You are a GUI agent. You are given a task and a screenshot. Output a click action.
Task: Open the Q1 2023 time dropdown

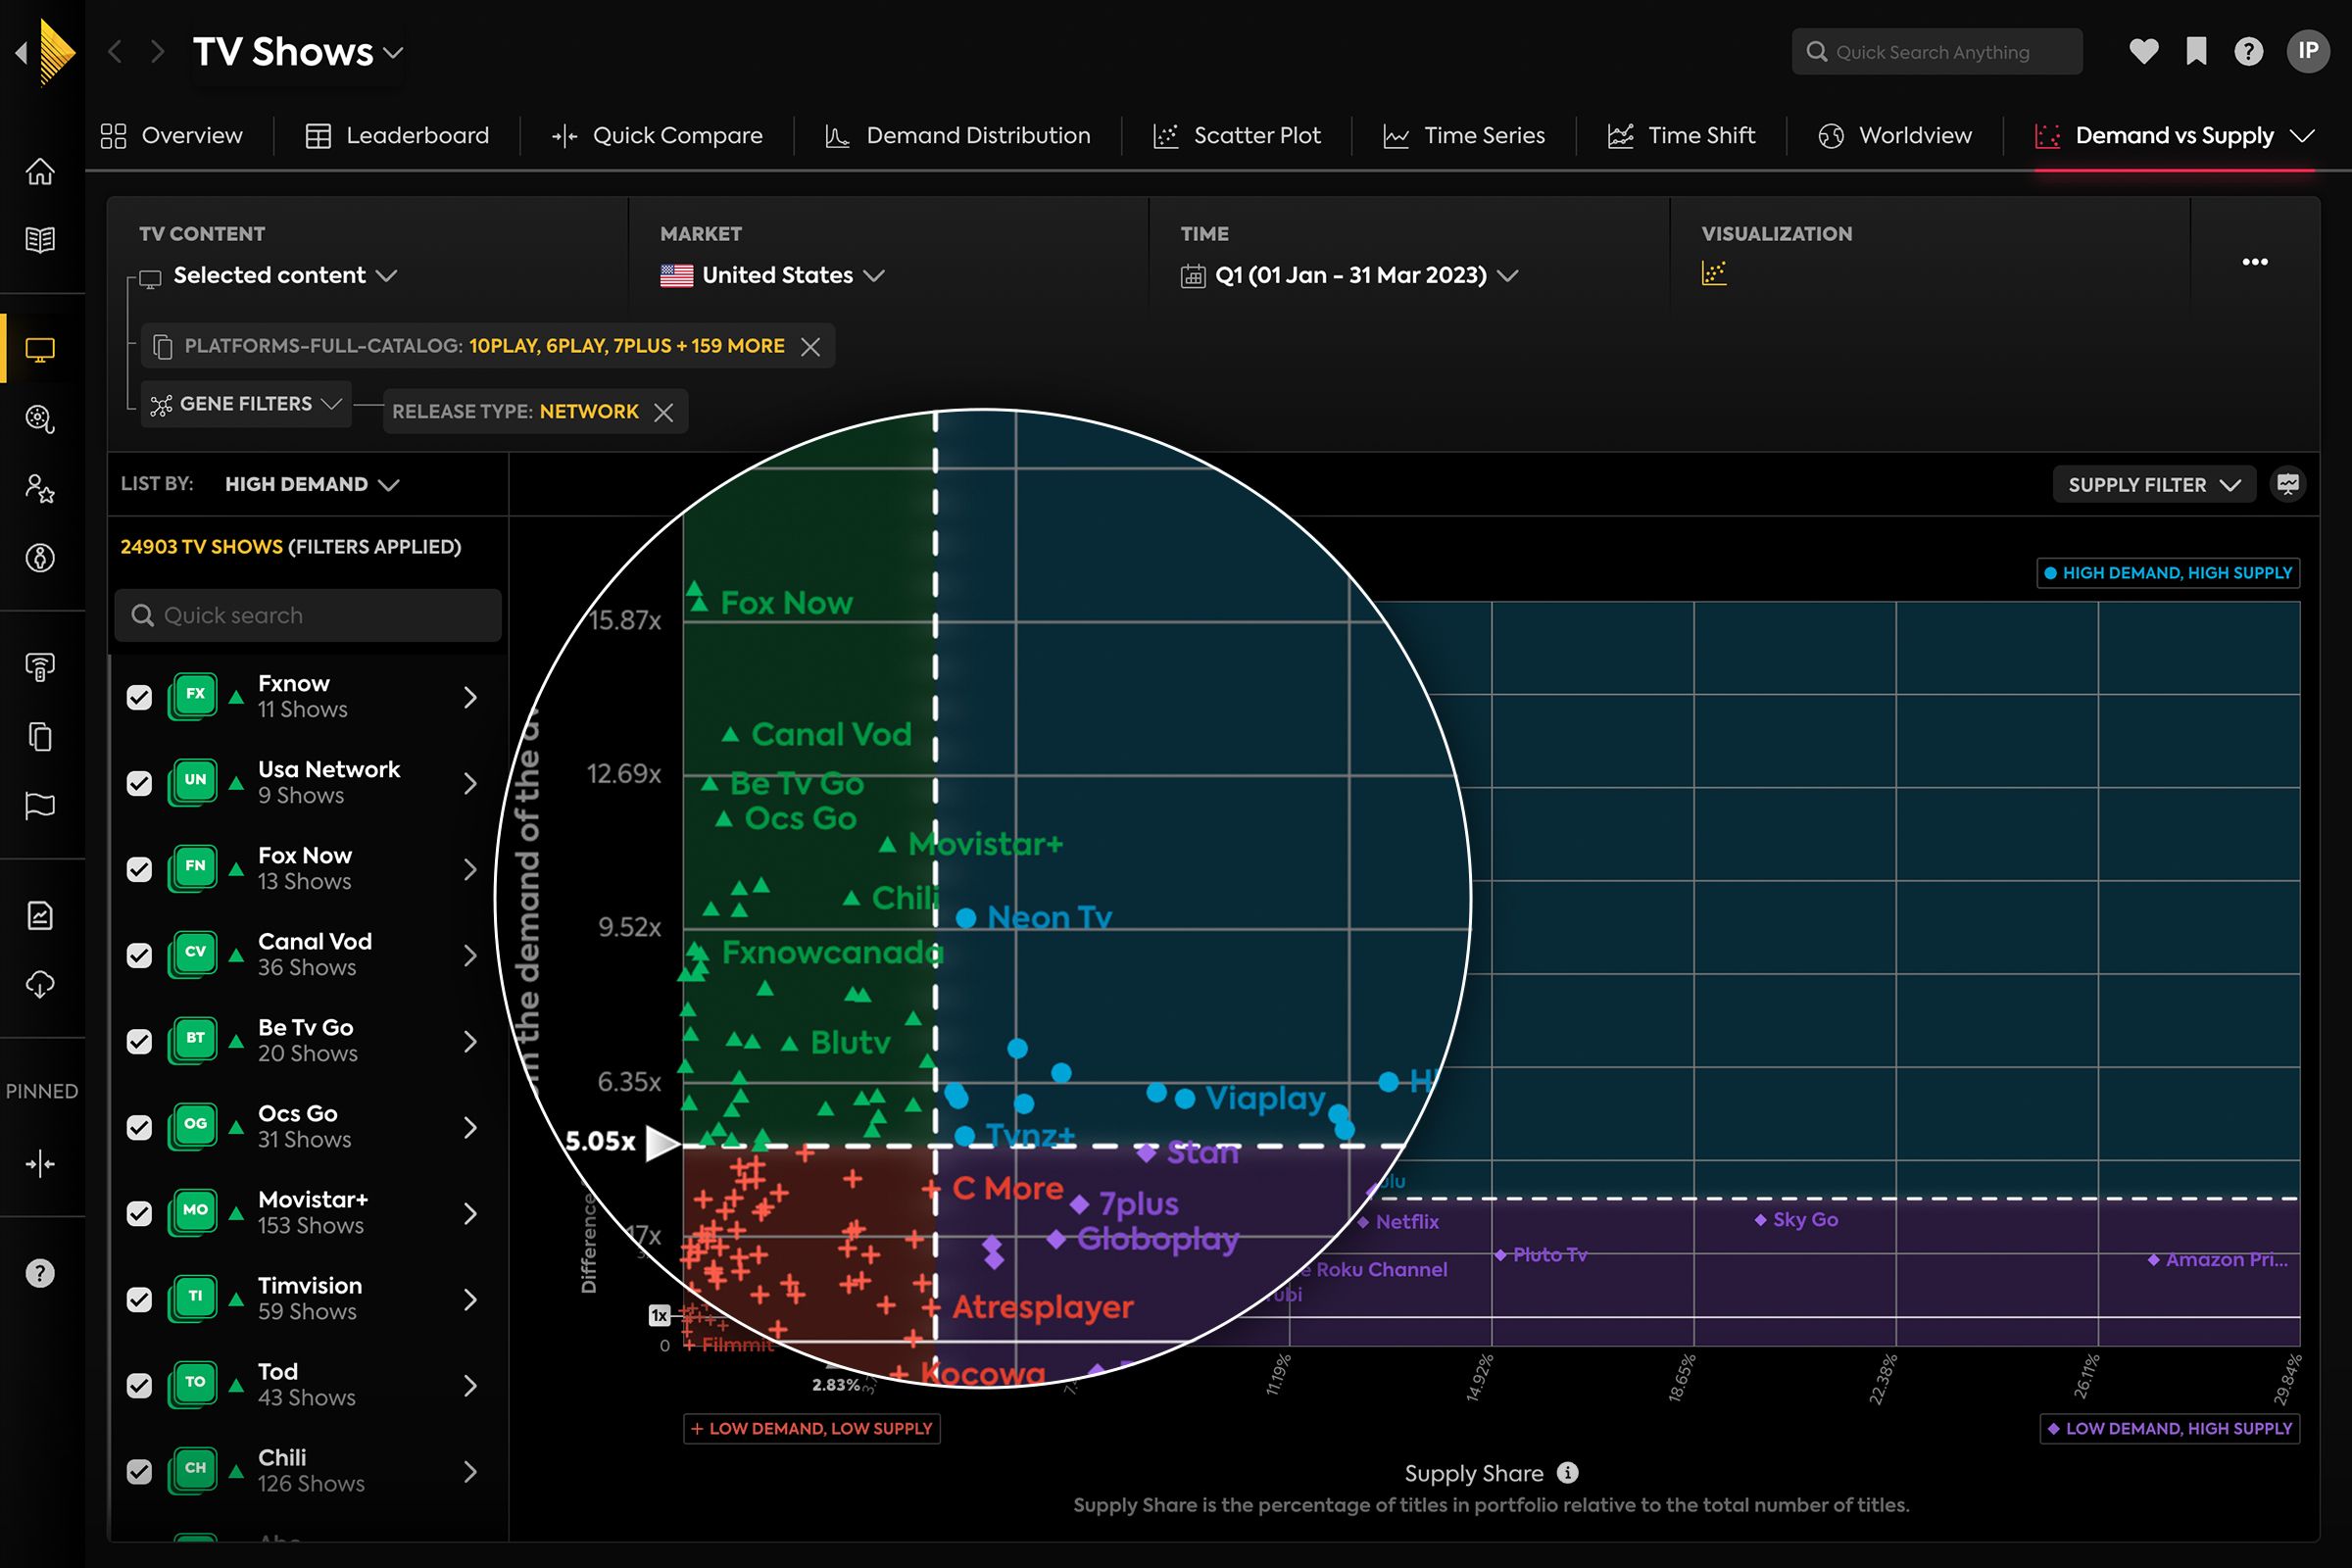[1350, 275]
